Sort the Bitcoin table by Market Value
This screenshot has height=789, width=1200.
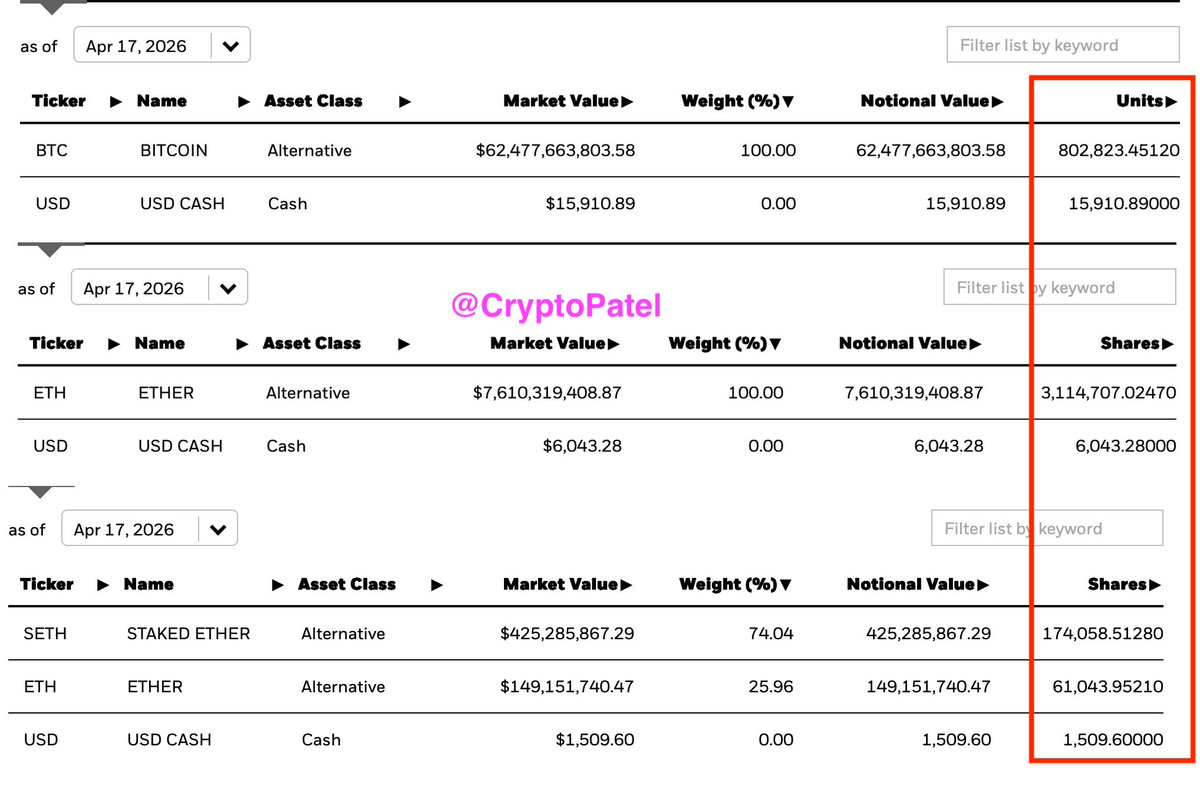click(568, 101)
